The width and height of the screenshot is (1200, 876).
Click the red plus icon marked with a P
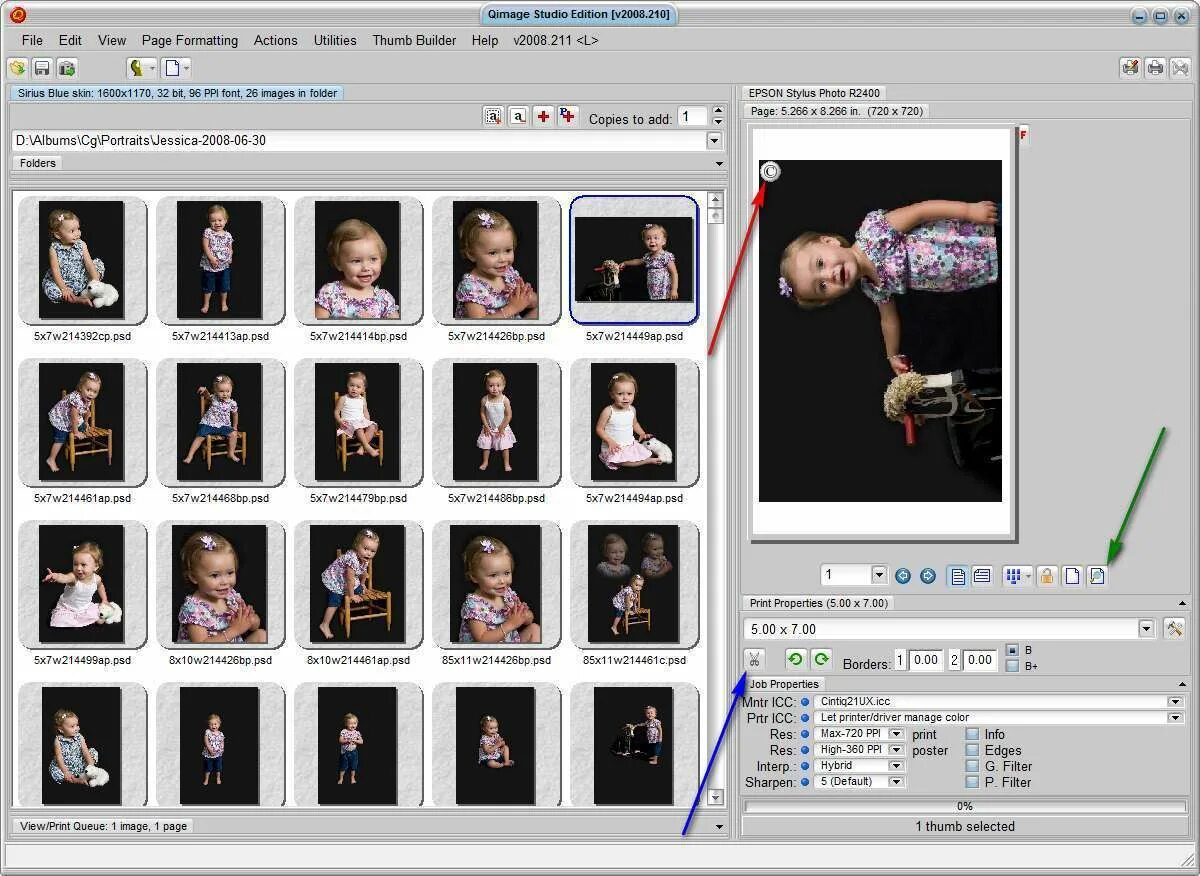567,116
